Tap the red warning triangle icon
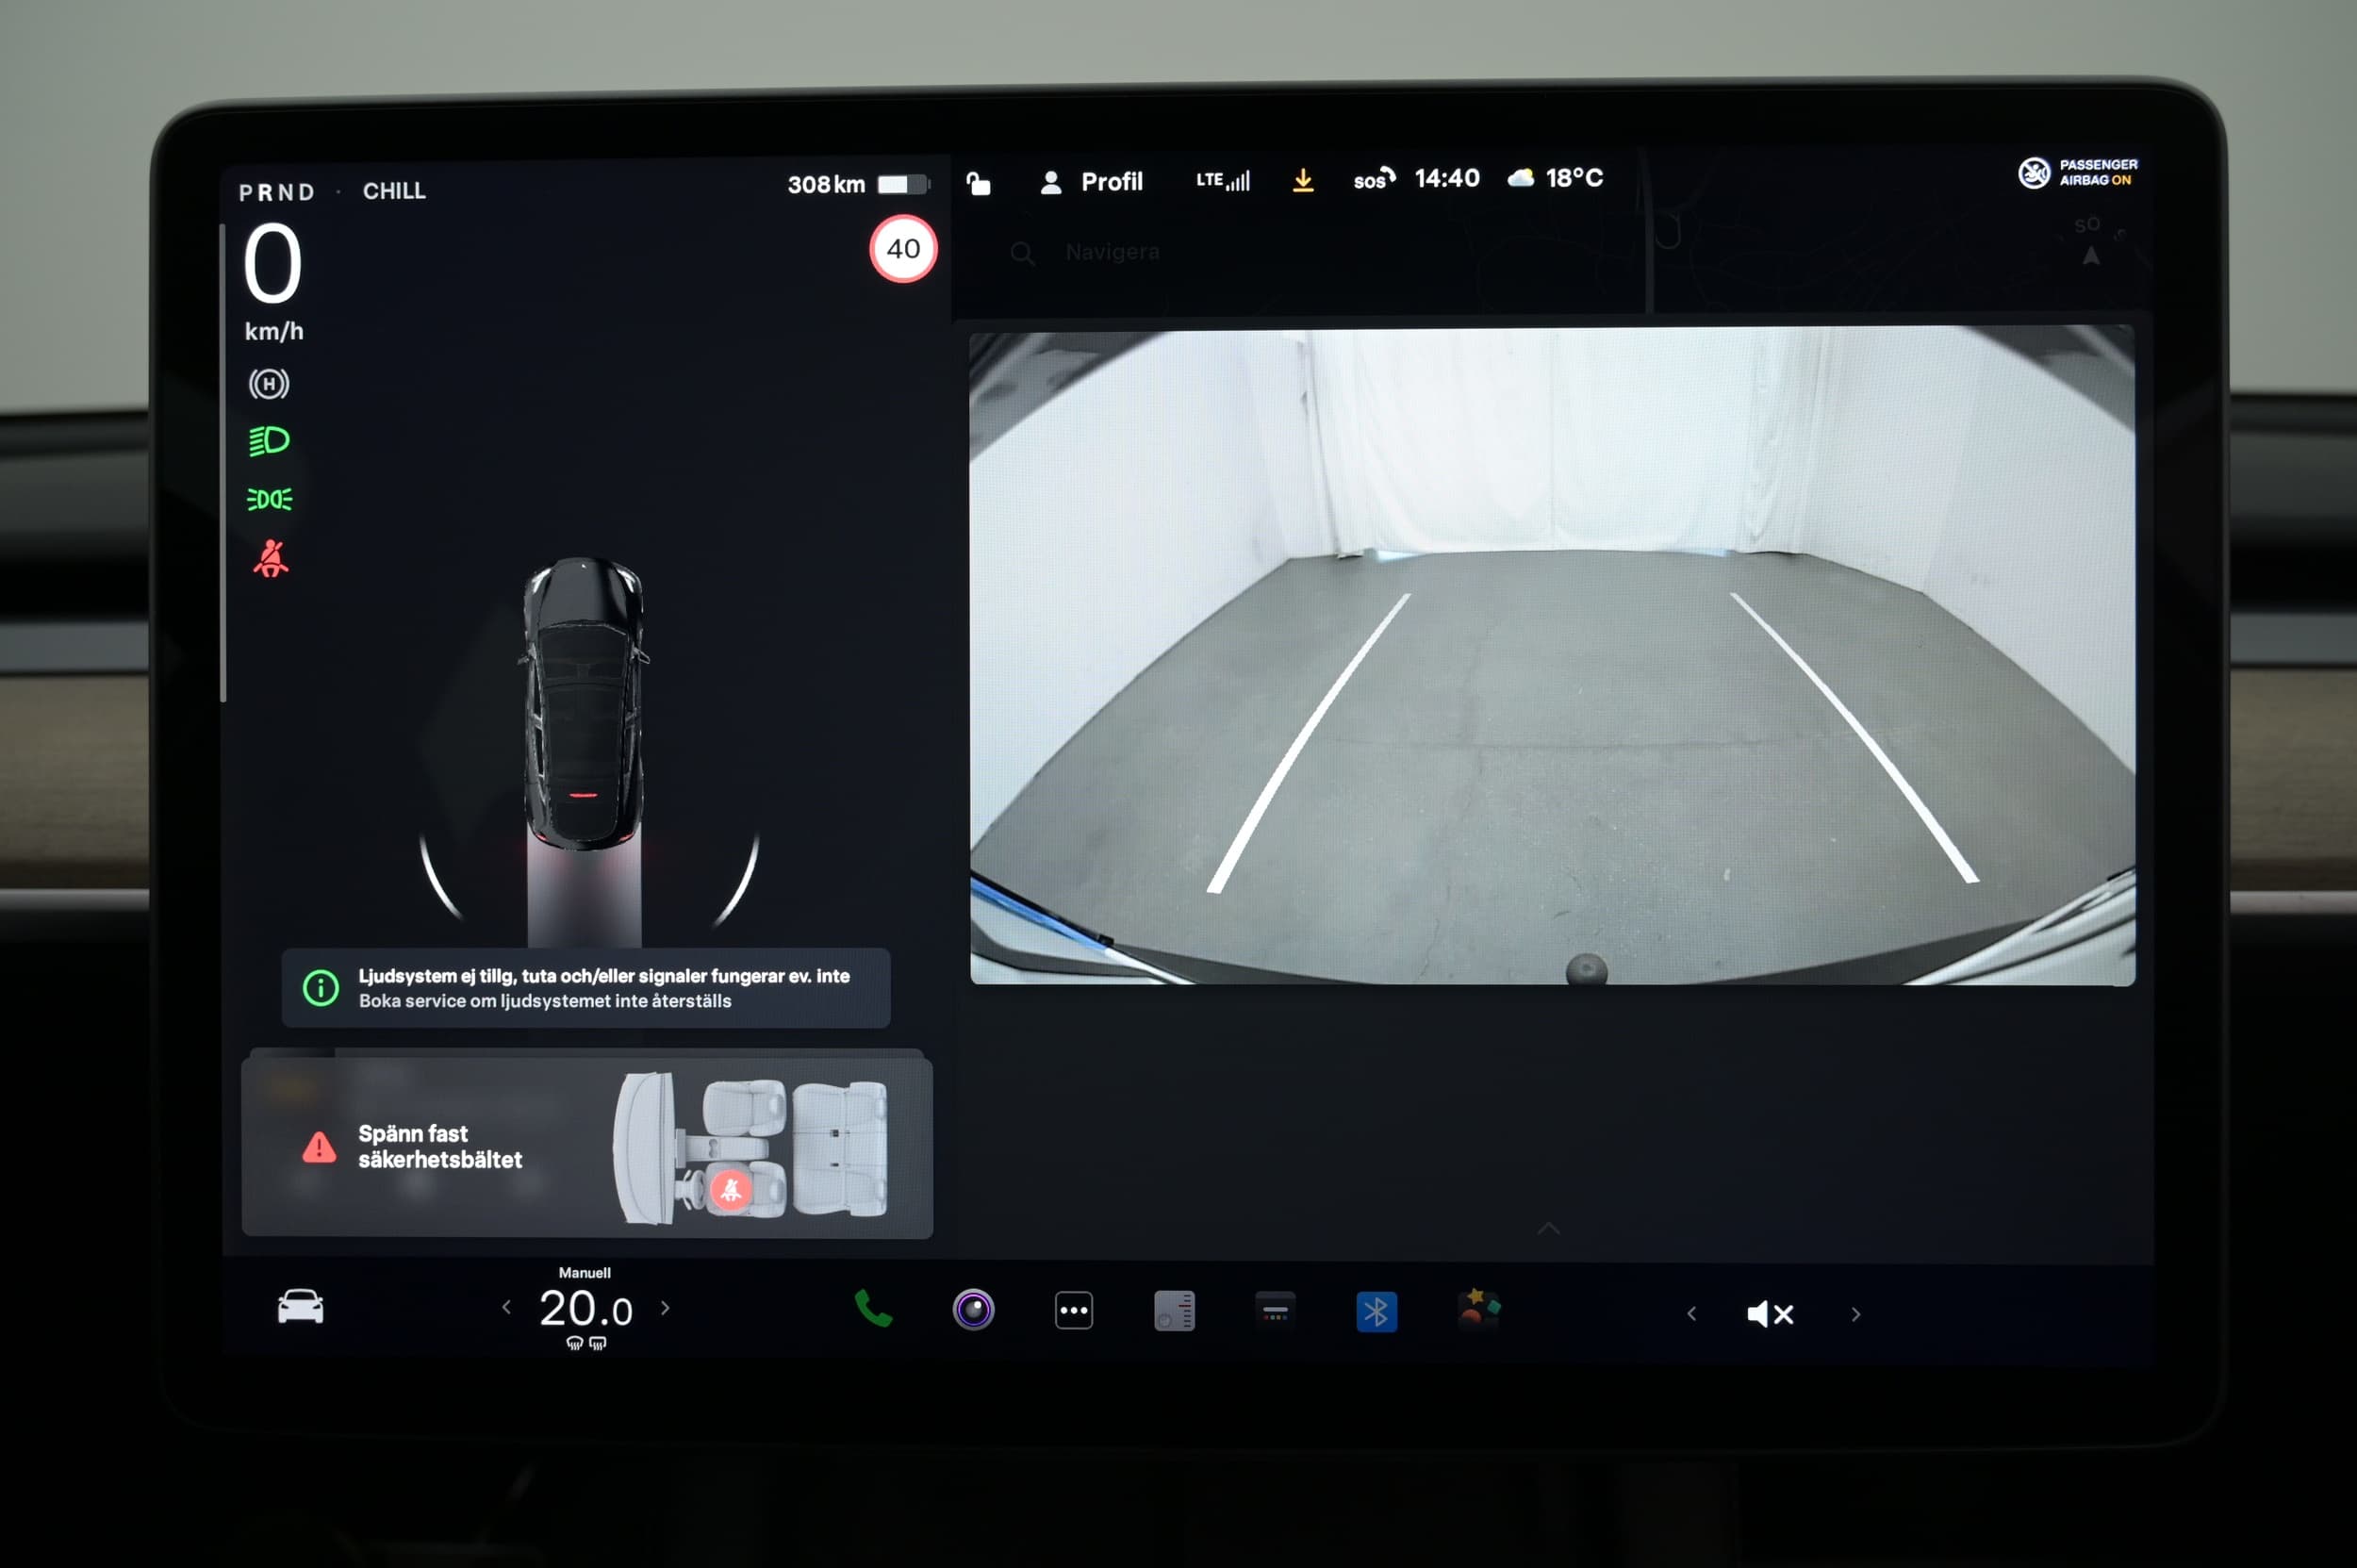This screenshot has width=2357, height=1568. [319, 1147]
